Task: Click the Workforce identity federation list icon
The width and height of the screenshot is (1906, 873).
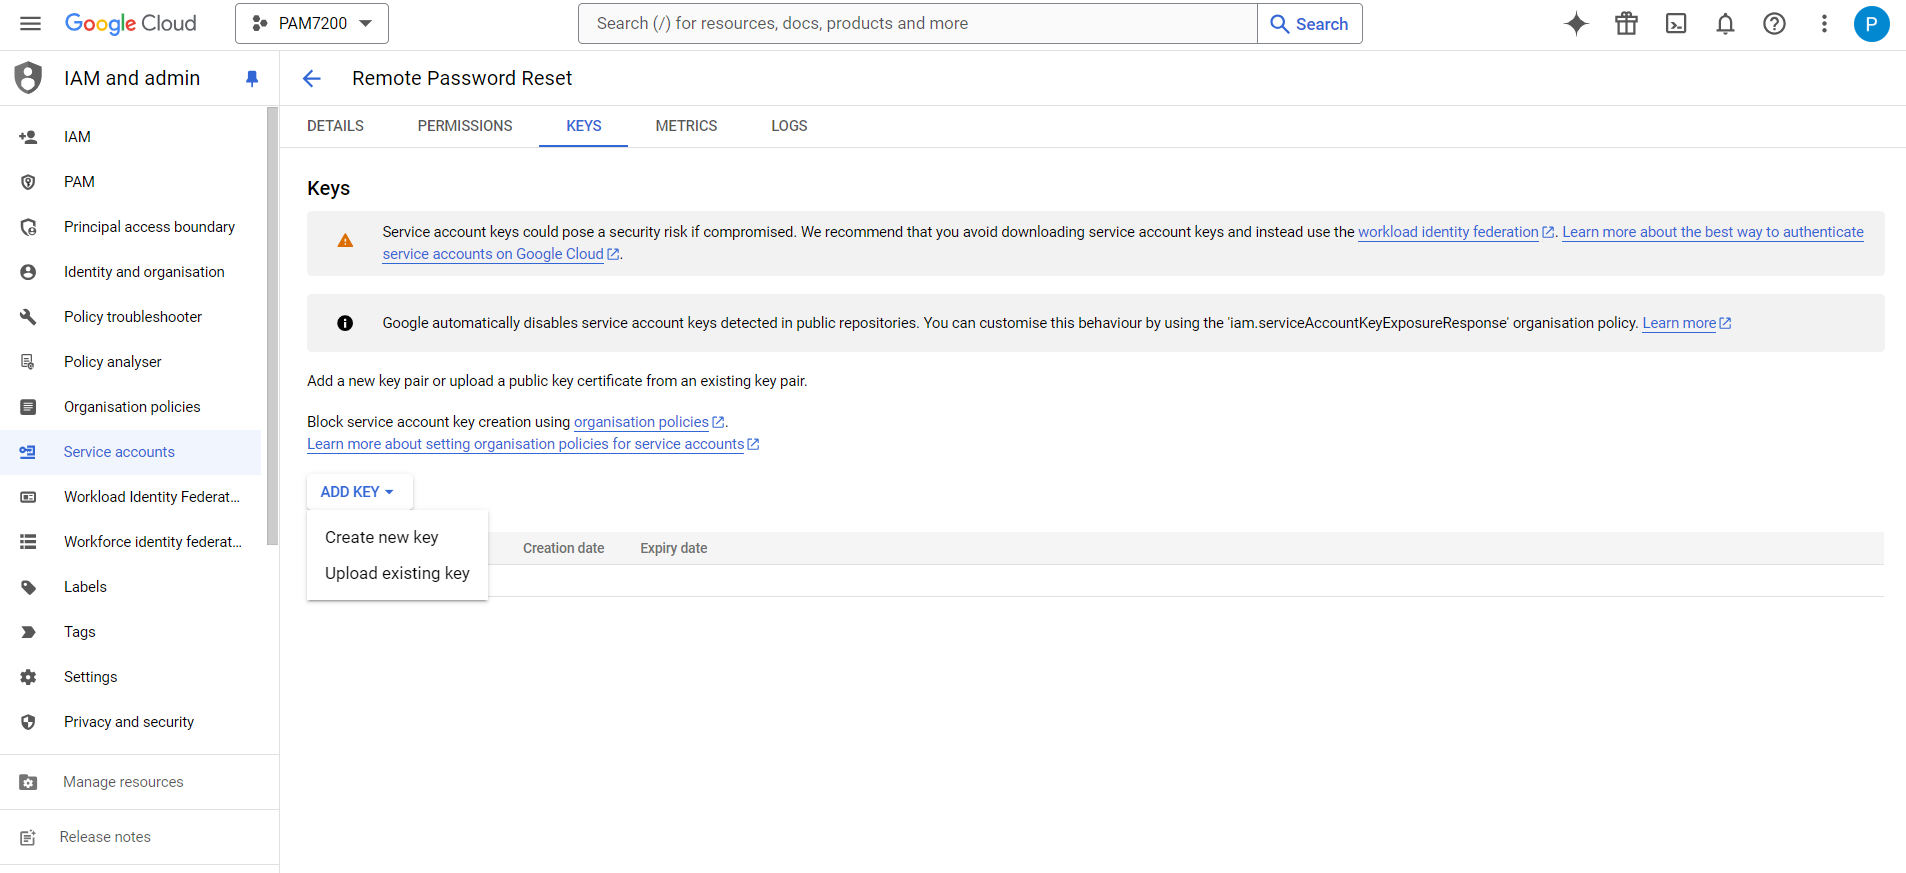Action: [28, 542]
